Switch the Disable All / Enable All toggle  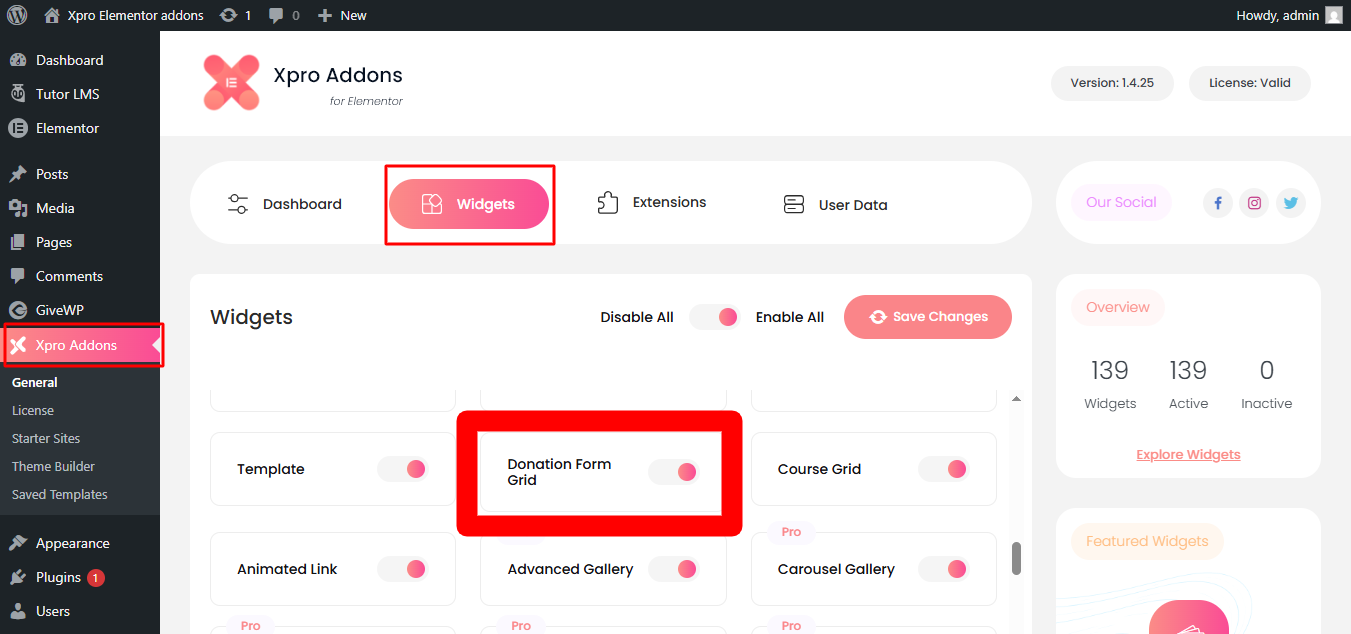pyautogui.click(x=715, y=317)
